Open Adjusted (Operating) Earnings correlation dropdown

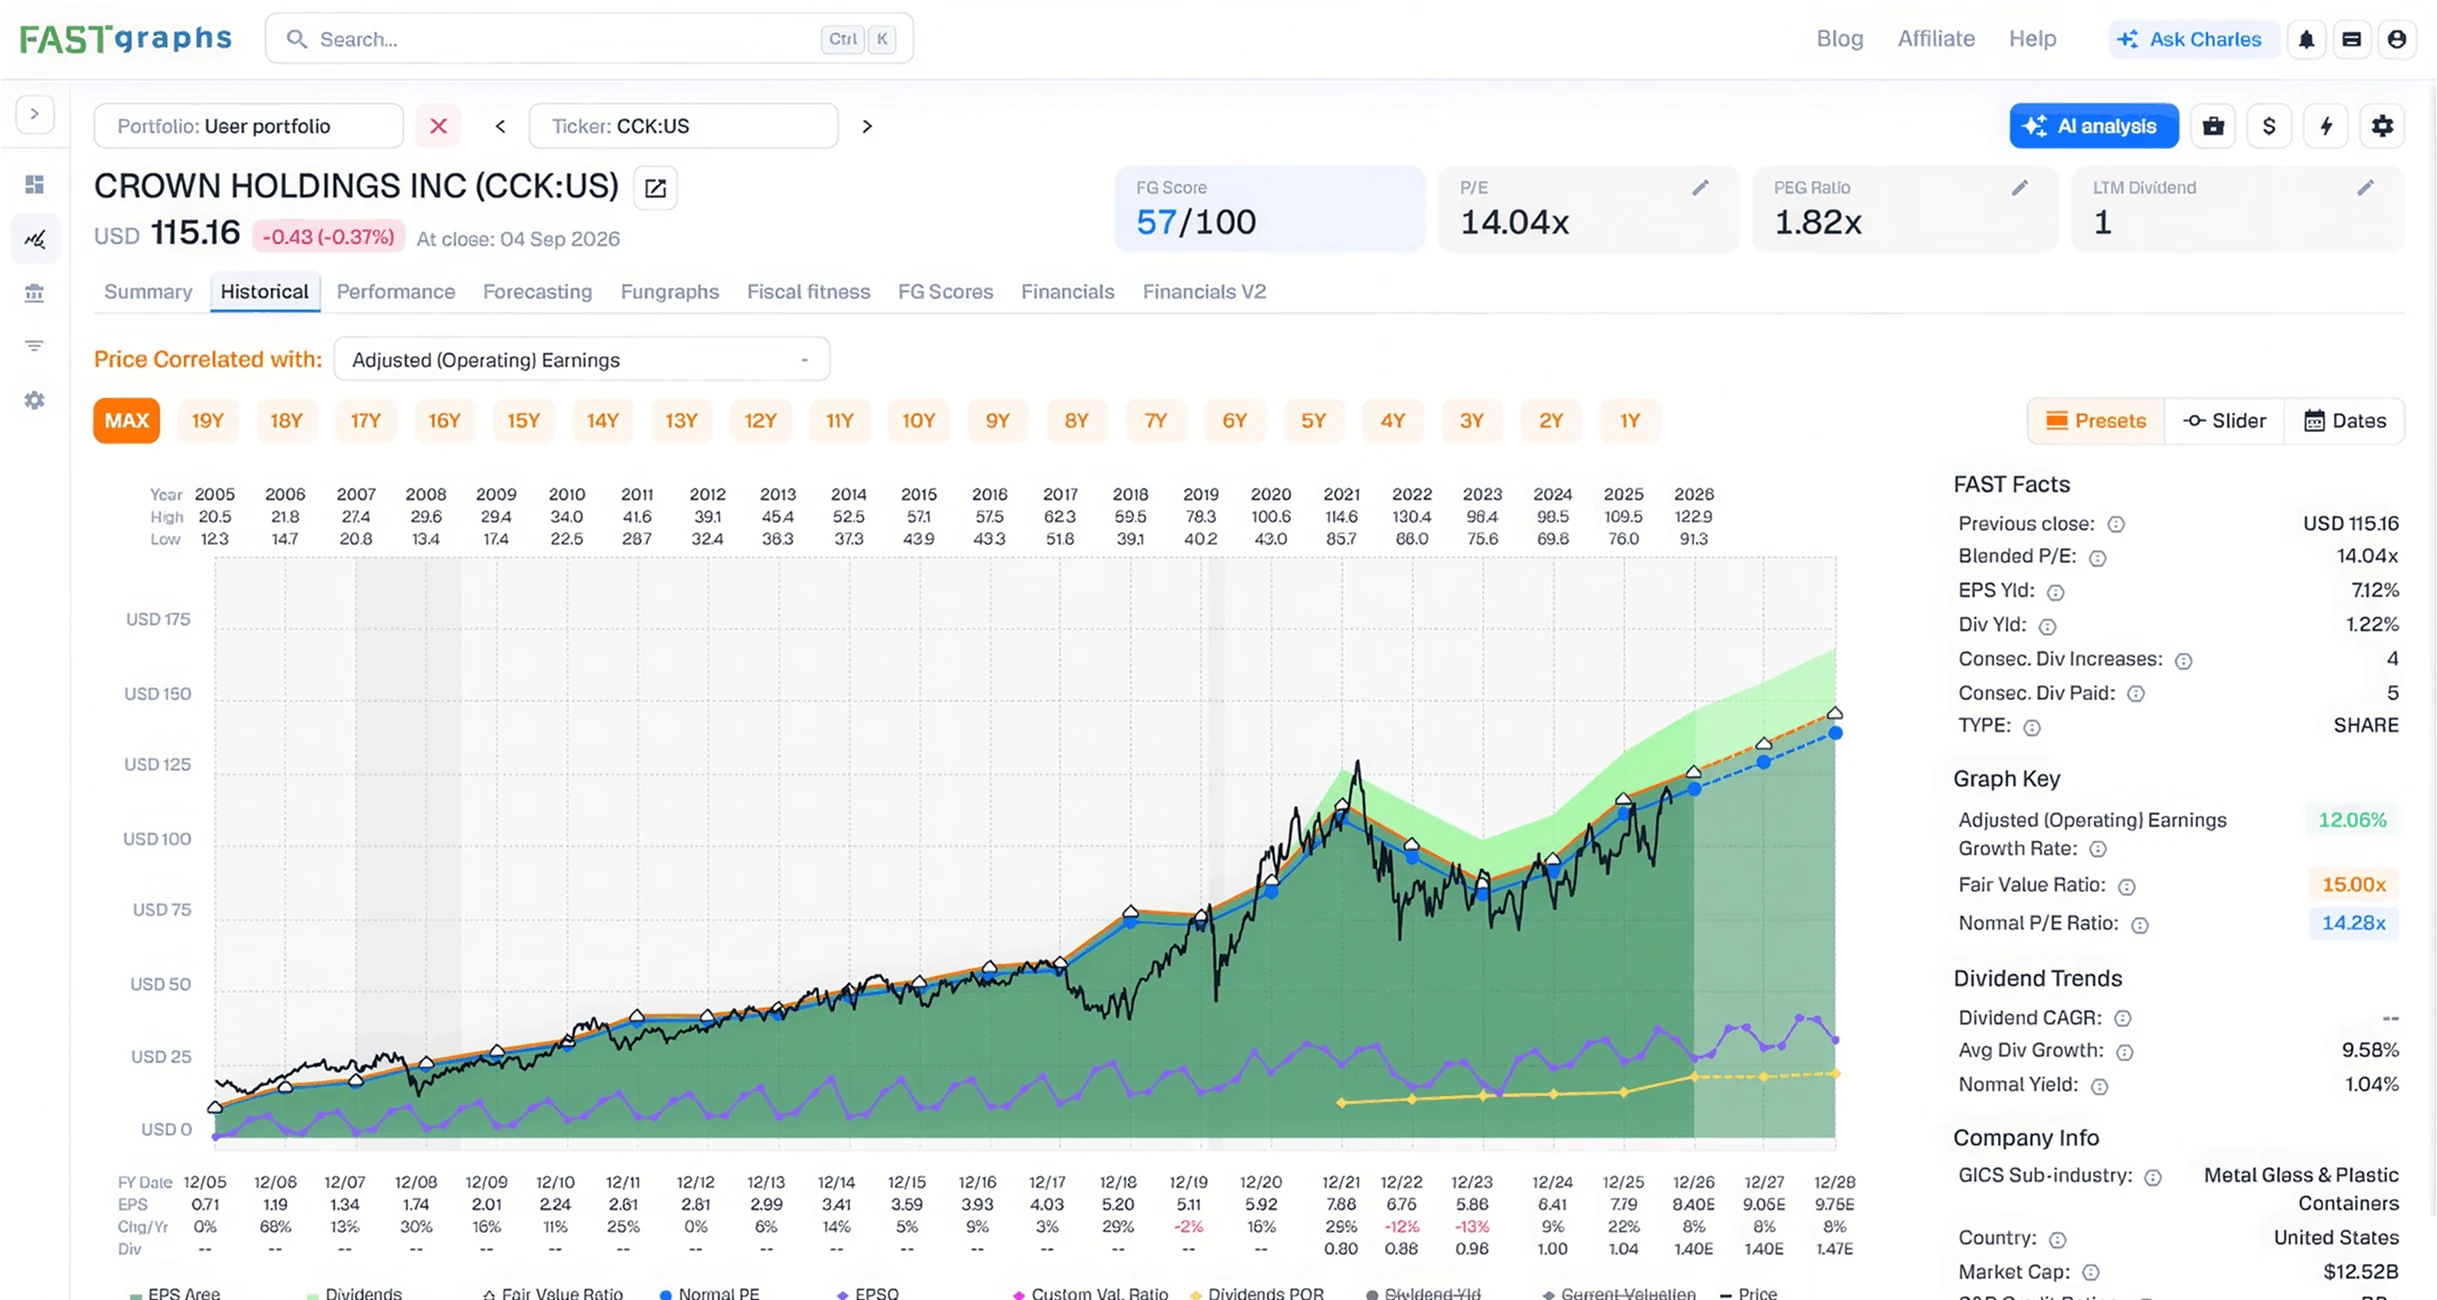(x=581, y=360)
